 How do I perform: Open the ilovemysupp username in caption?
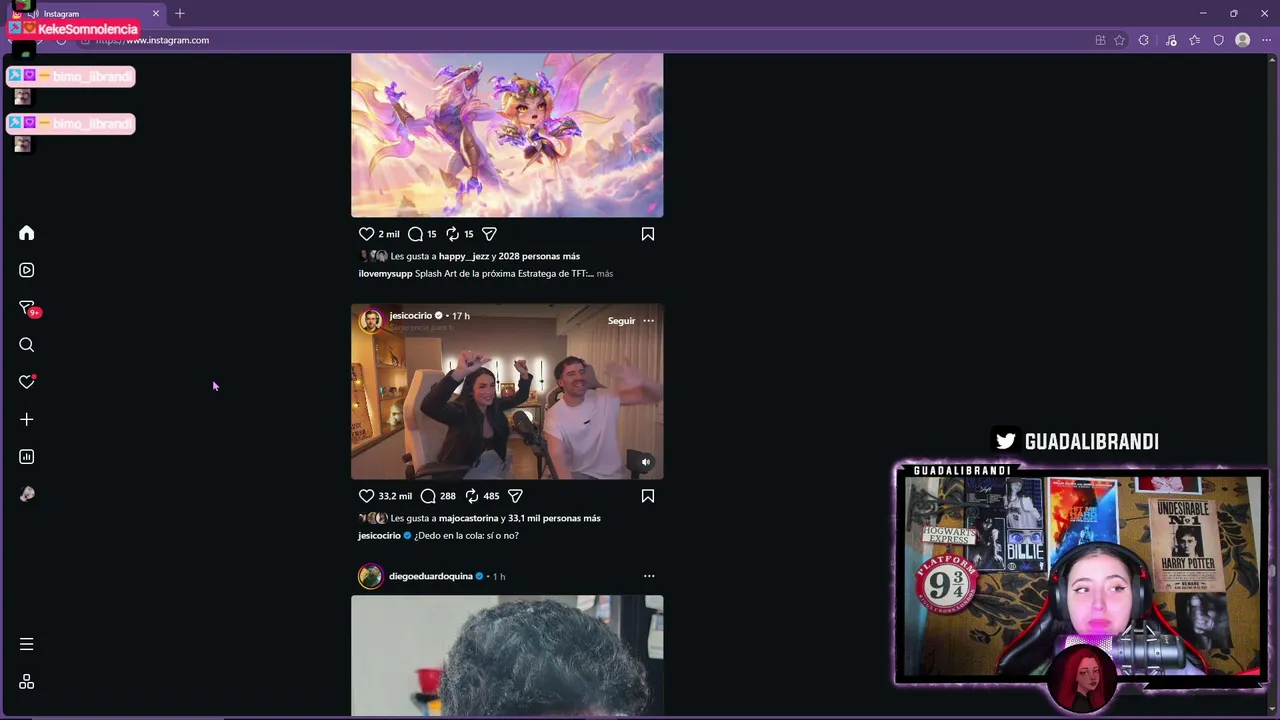click(385, 274)
